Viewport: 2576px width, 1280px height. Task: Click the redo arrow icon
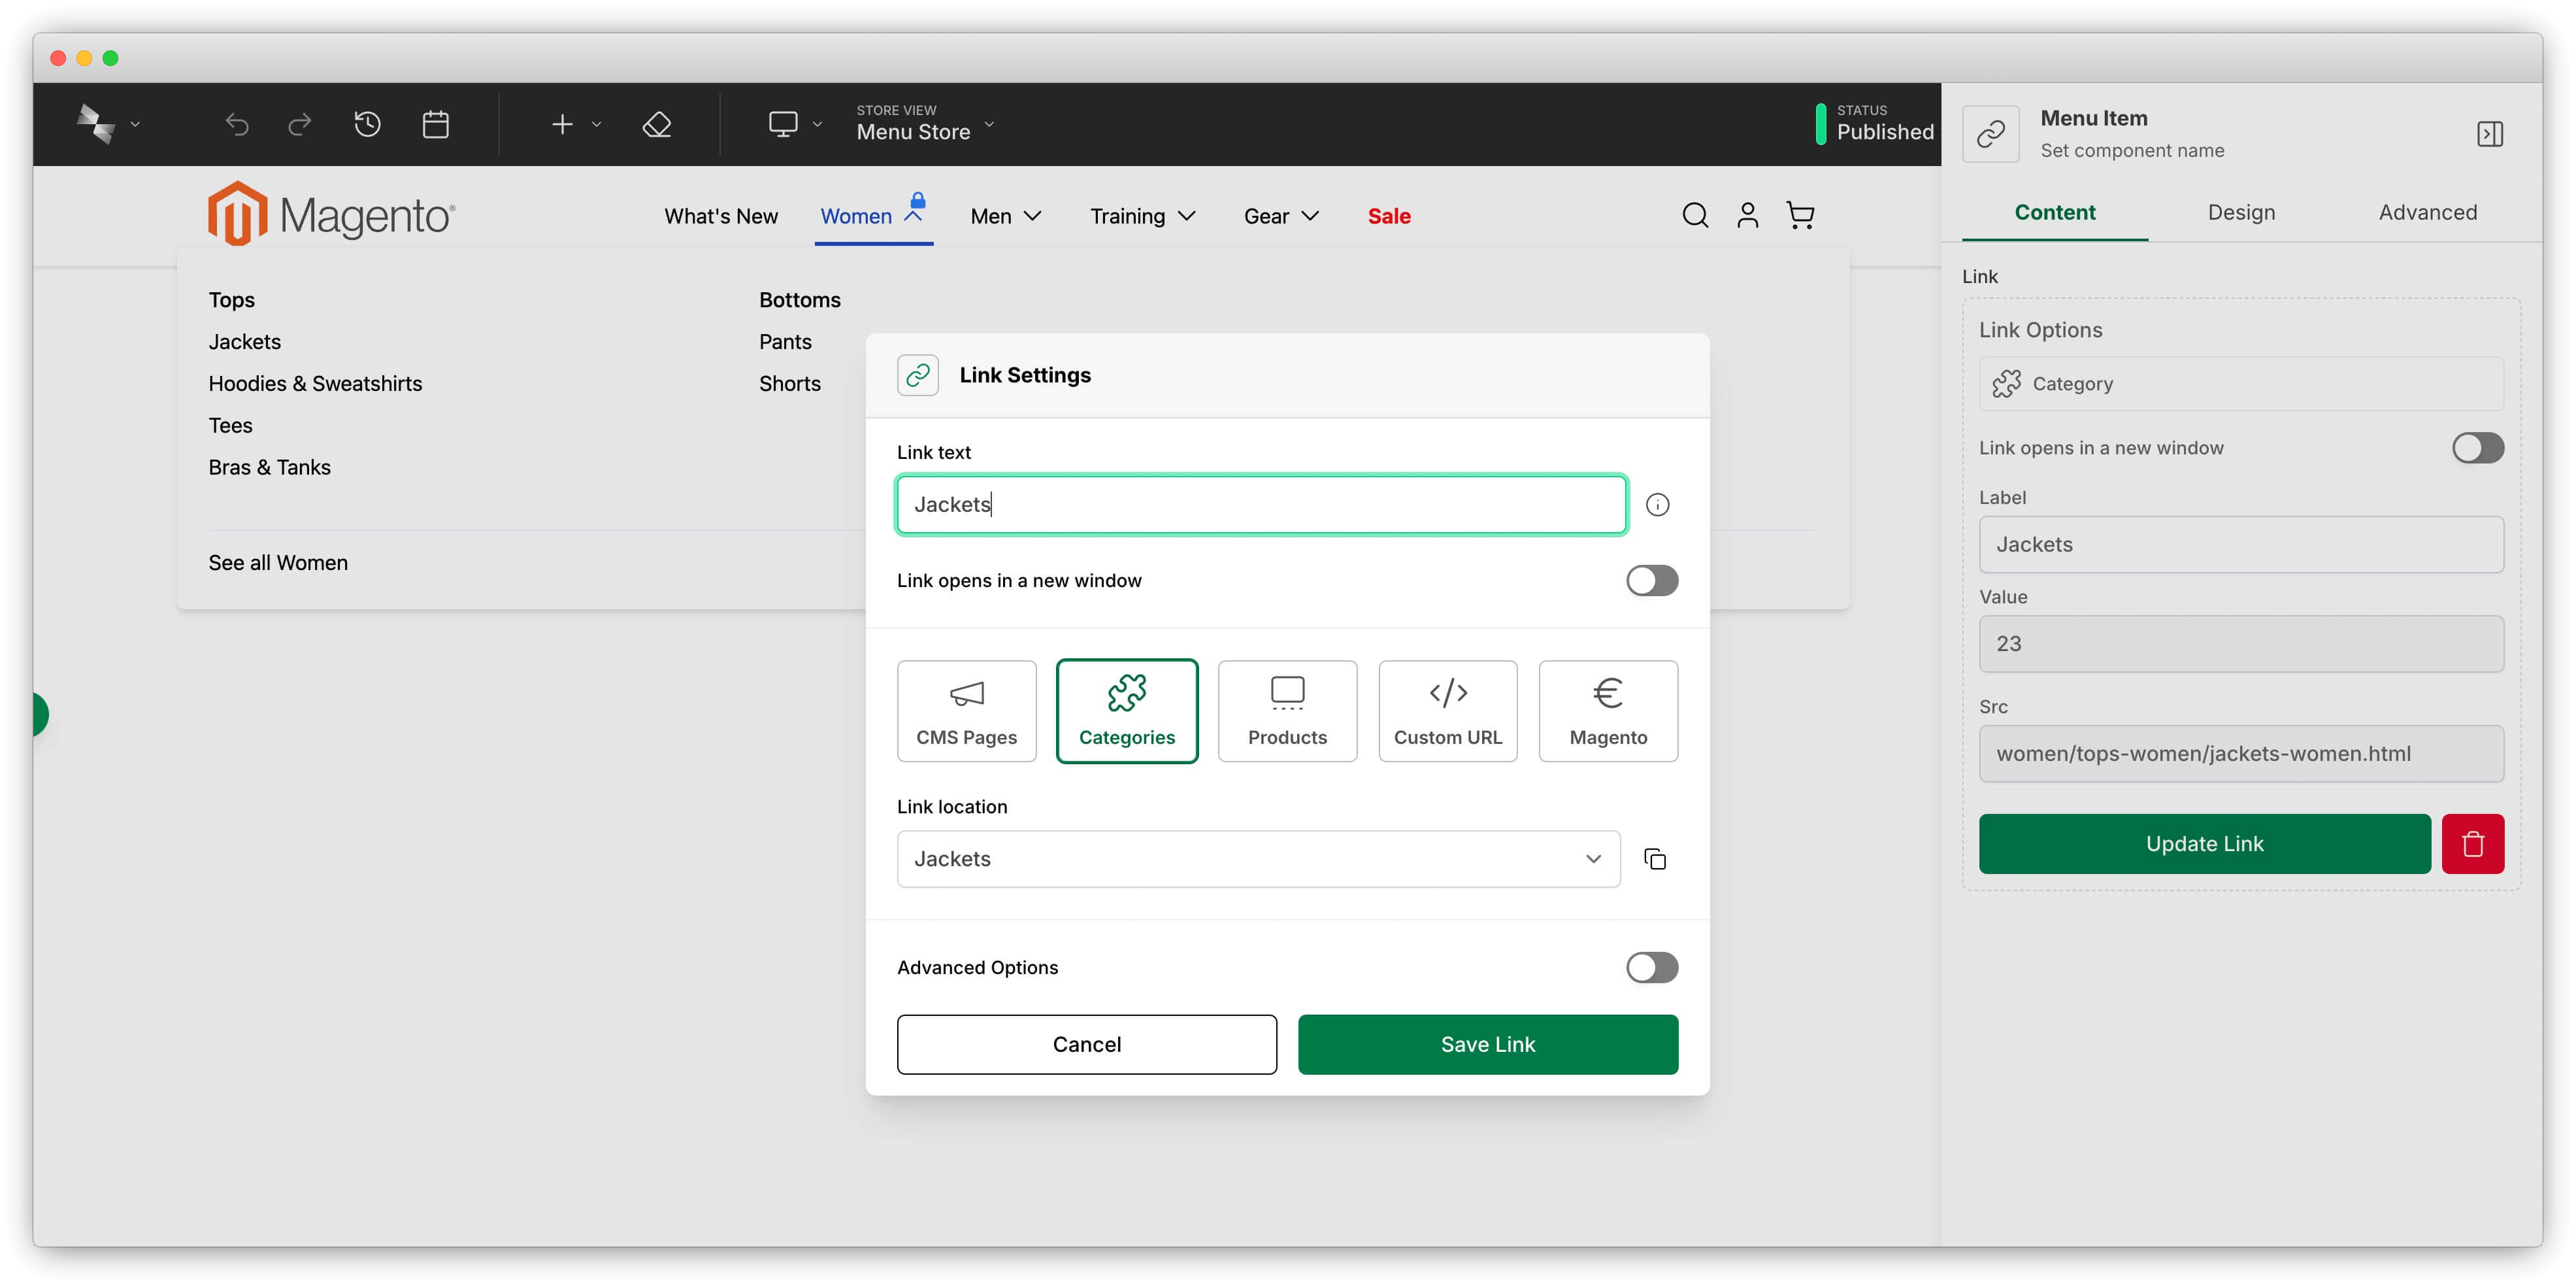pos(299,124)
